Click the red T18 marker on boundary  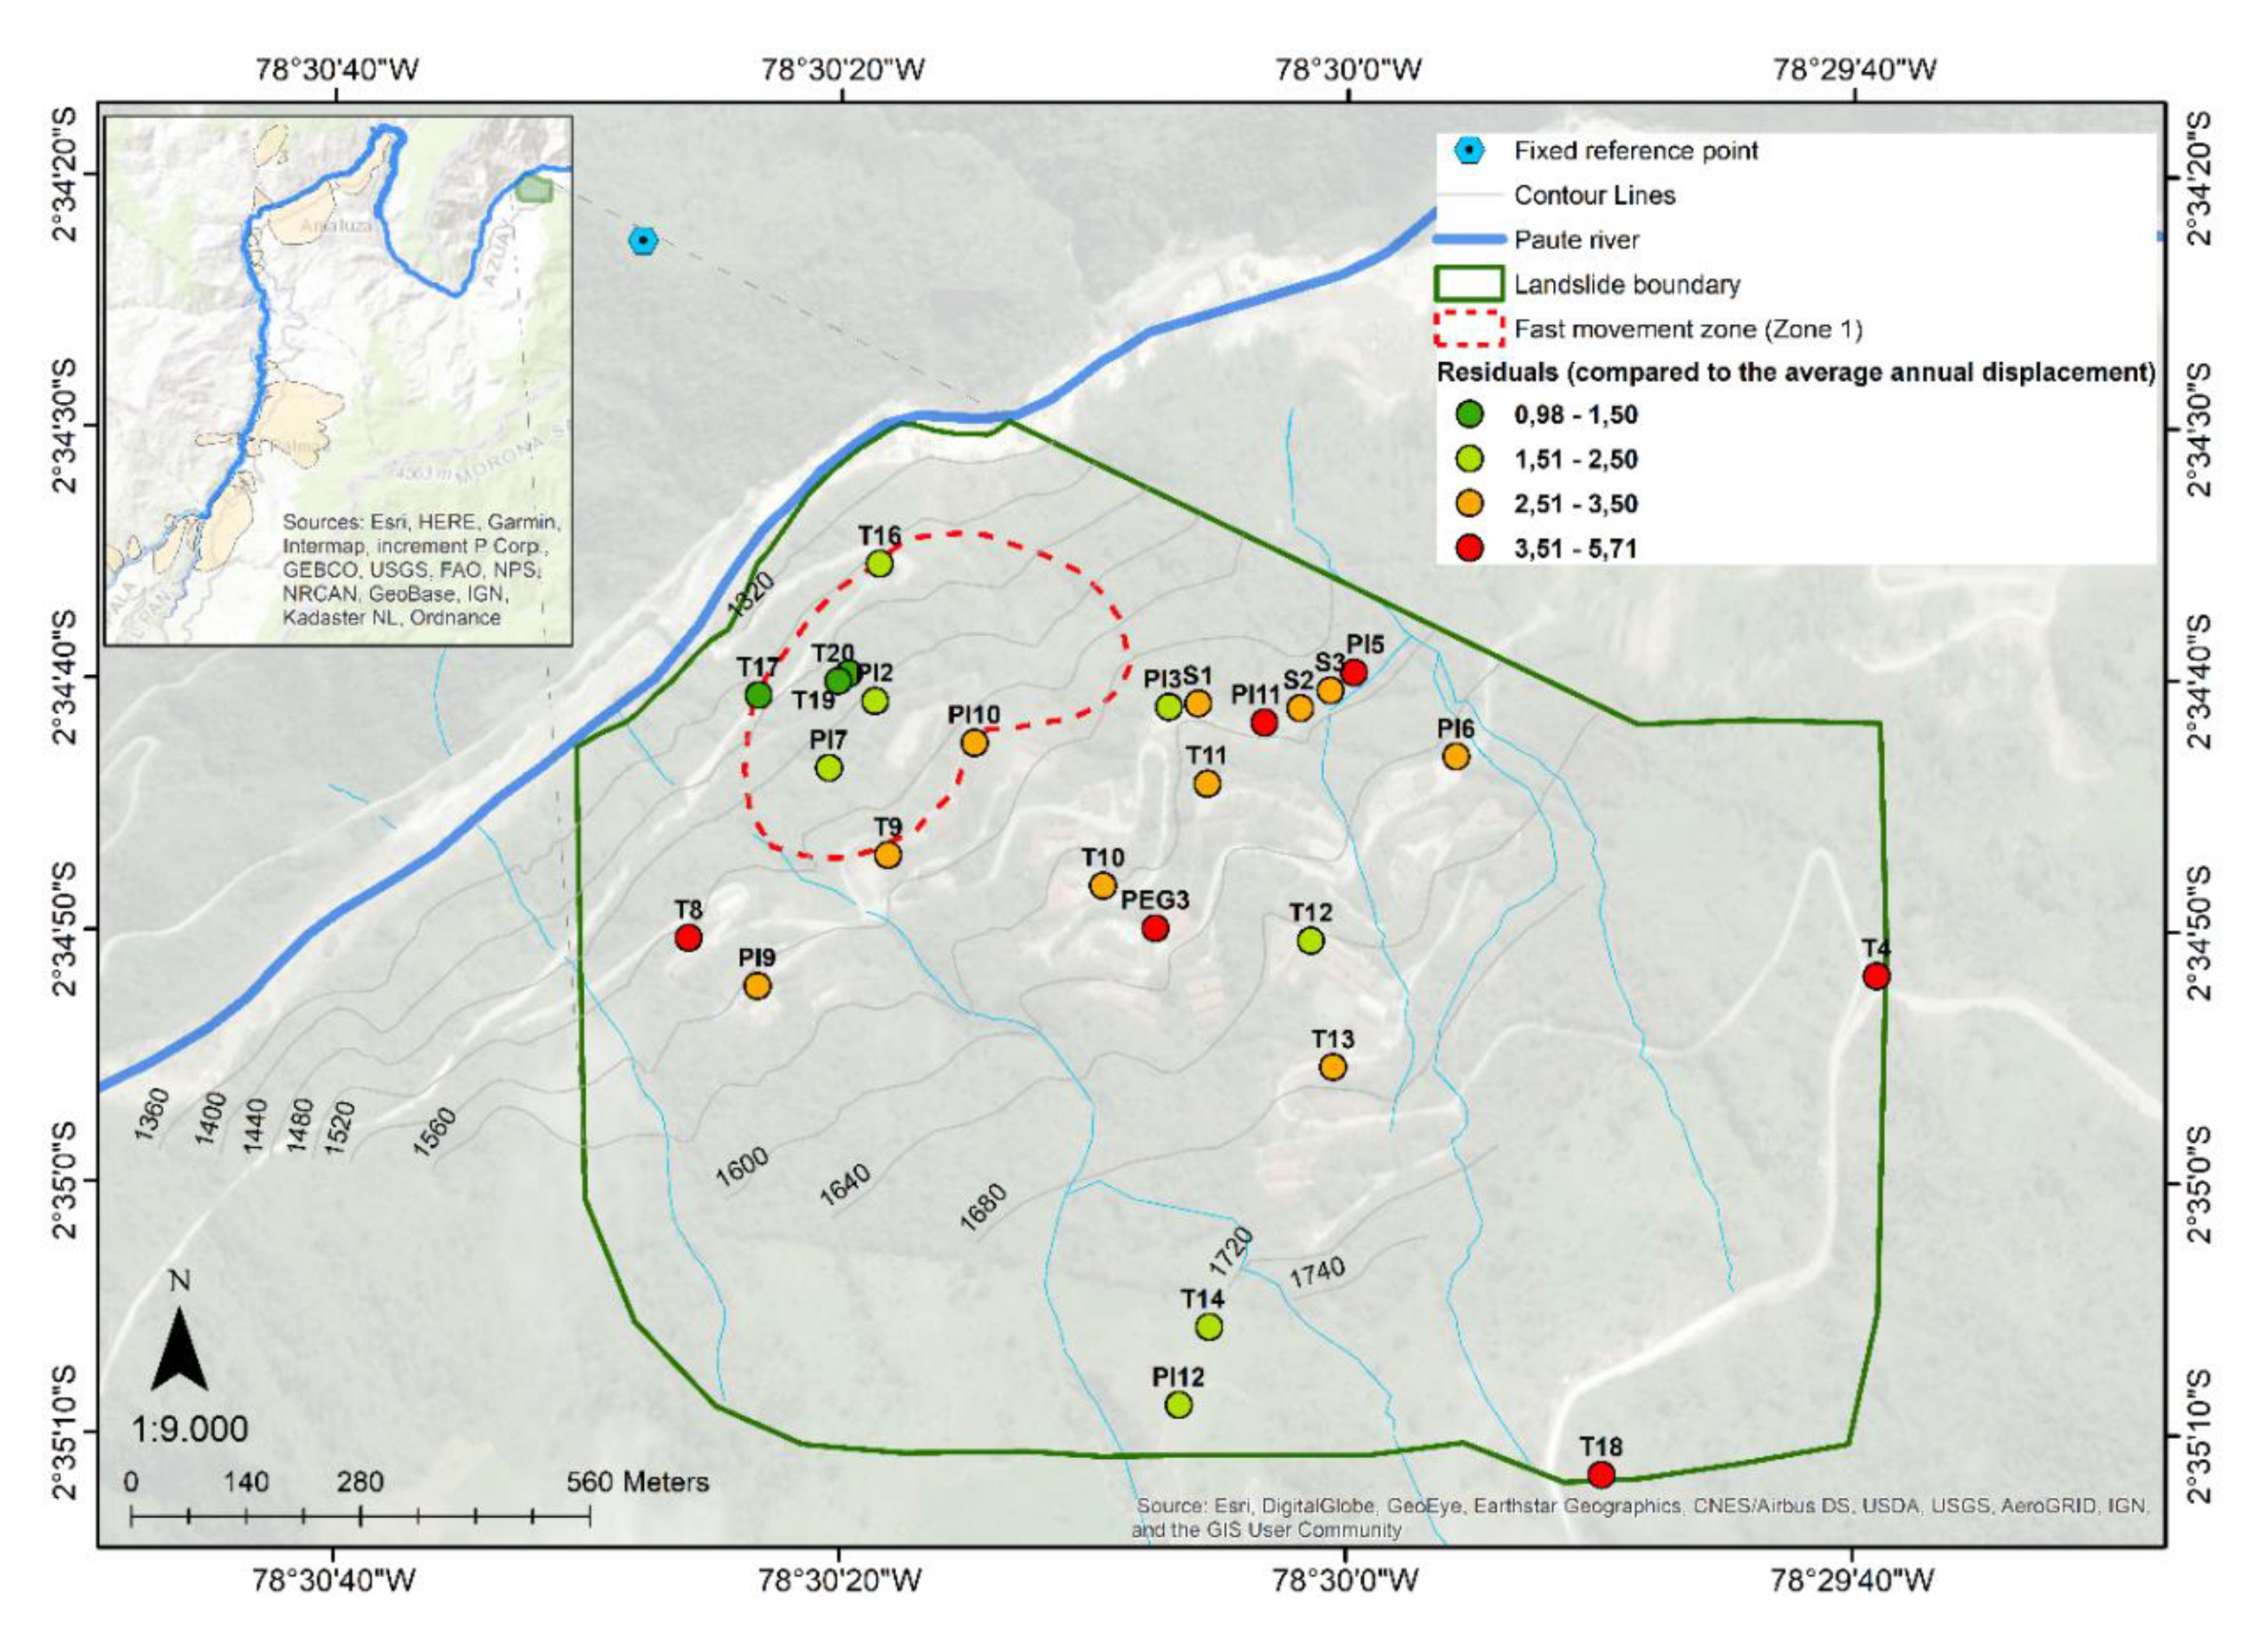pyautogui.click(x=1601, y=1474)
